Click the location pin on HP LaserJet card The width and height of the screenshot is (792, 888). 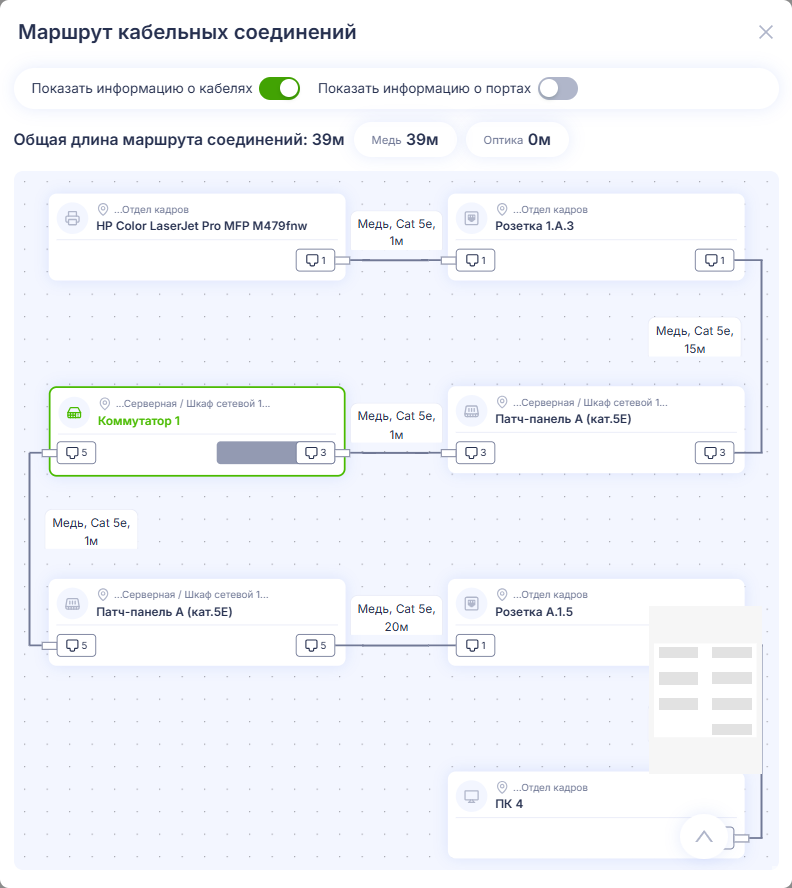pos(103,210)
